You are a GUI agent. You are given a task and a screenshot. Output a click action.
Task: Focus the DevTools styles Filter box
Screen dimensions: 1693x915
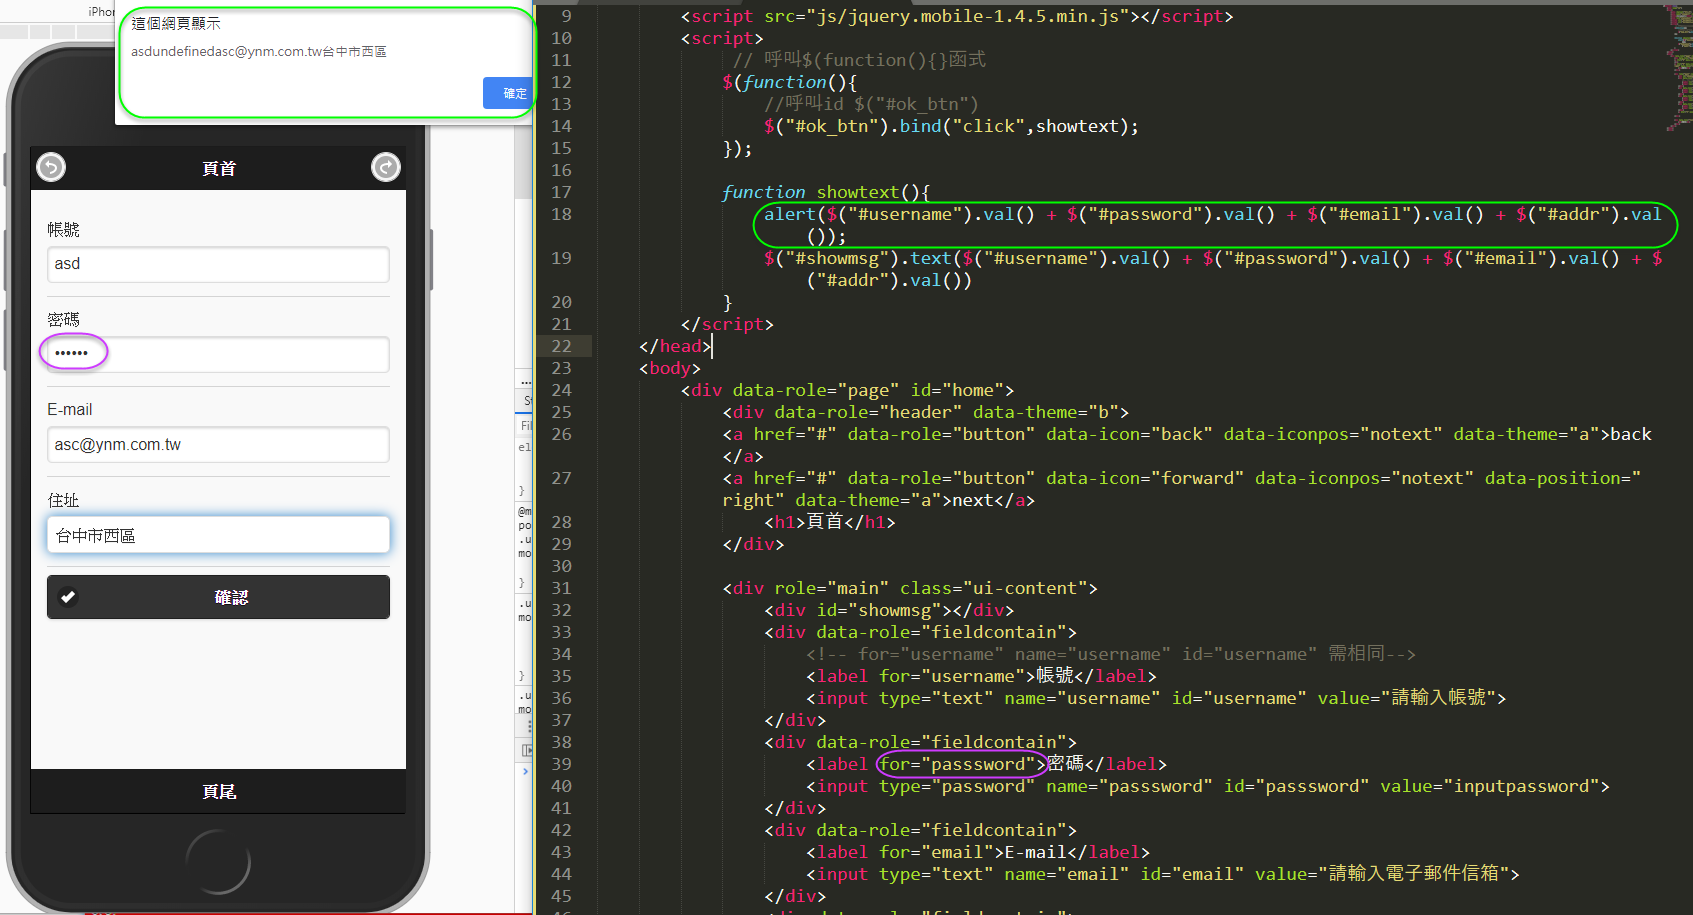pos(525,425)
